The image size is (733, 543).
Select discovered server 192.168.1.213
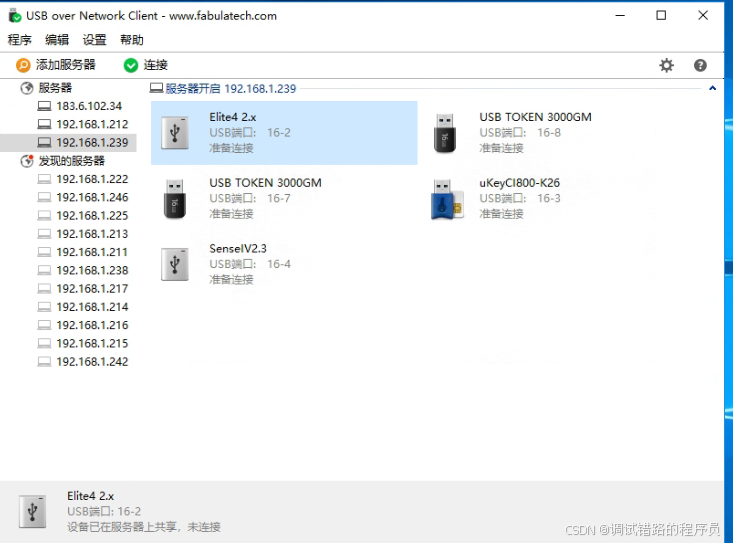tap(92, 234)
